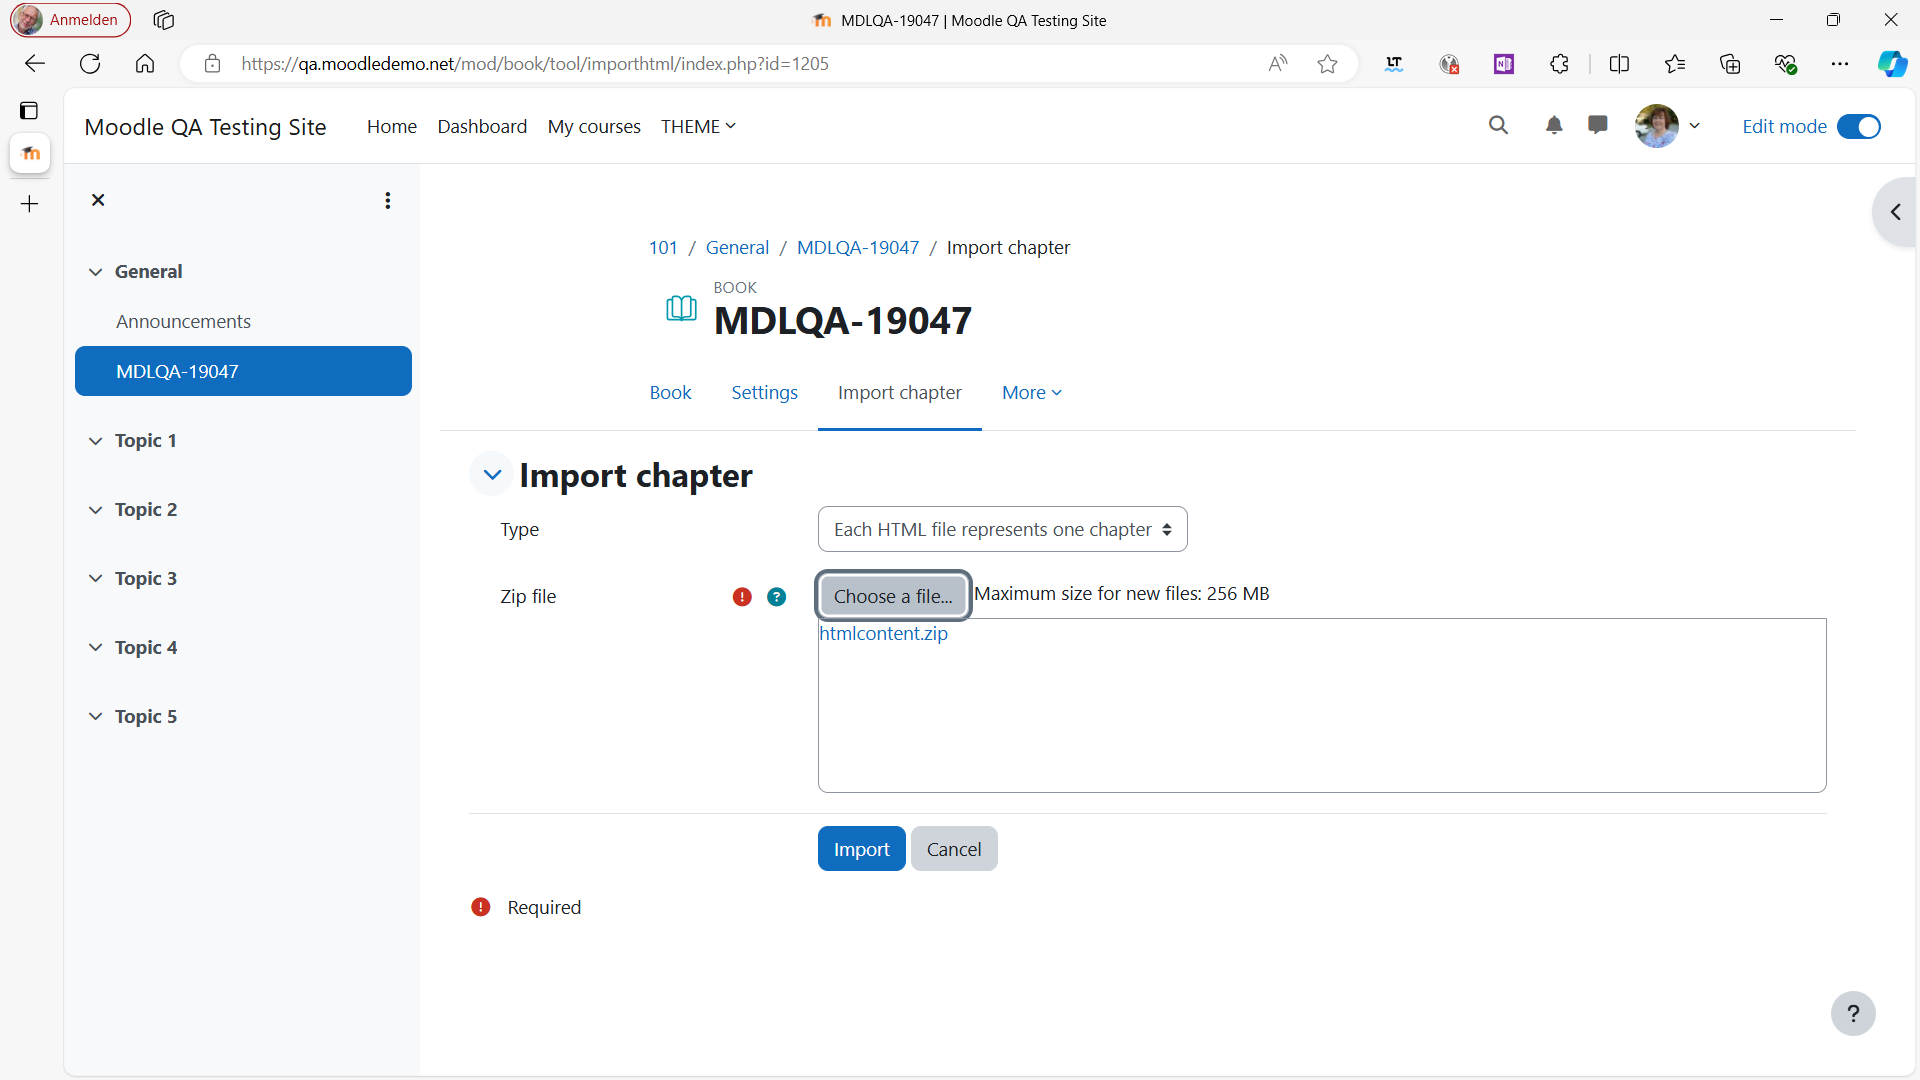
Task: Click the red required icon beside Zip file
Action: pos(742,597)
